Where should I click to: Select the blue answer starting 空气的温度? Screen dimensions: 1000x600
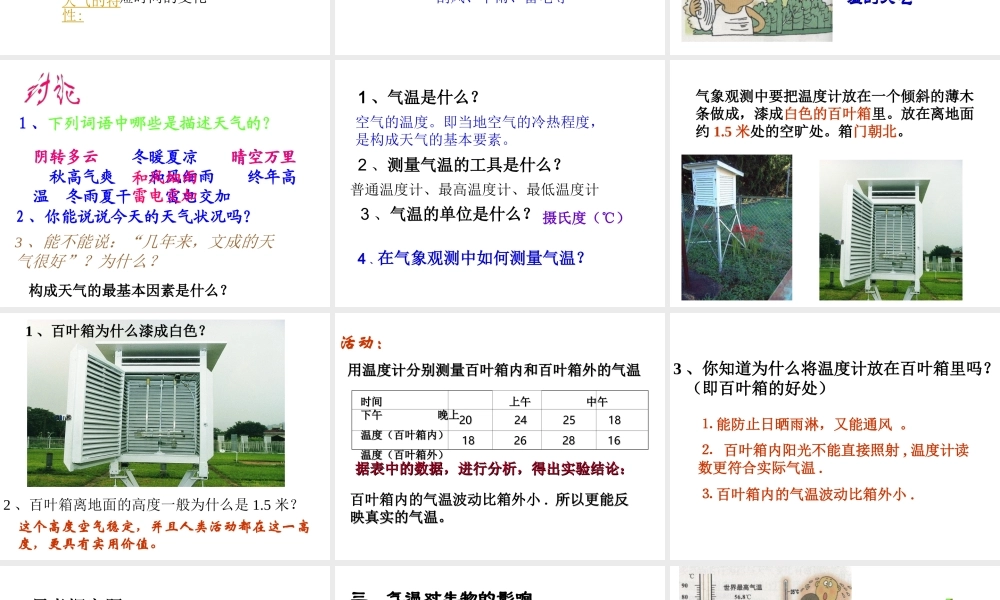(476, 131)
